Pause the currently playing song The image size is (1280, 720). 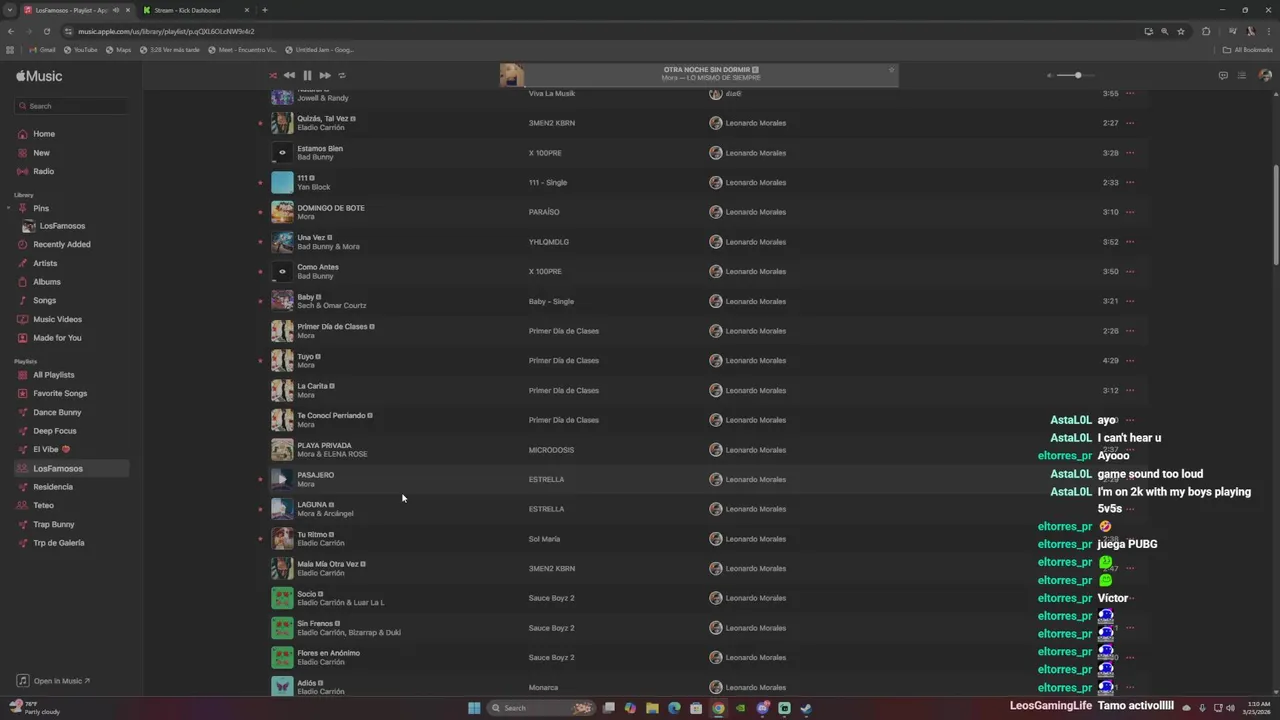307,75
